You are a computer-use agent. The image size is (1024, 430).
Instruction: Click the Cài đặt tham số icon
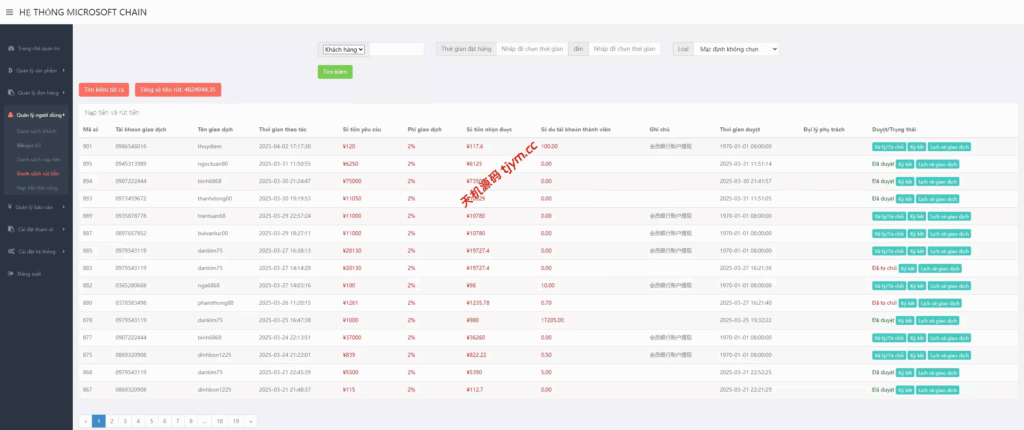tap(10, 229)
